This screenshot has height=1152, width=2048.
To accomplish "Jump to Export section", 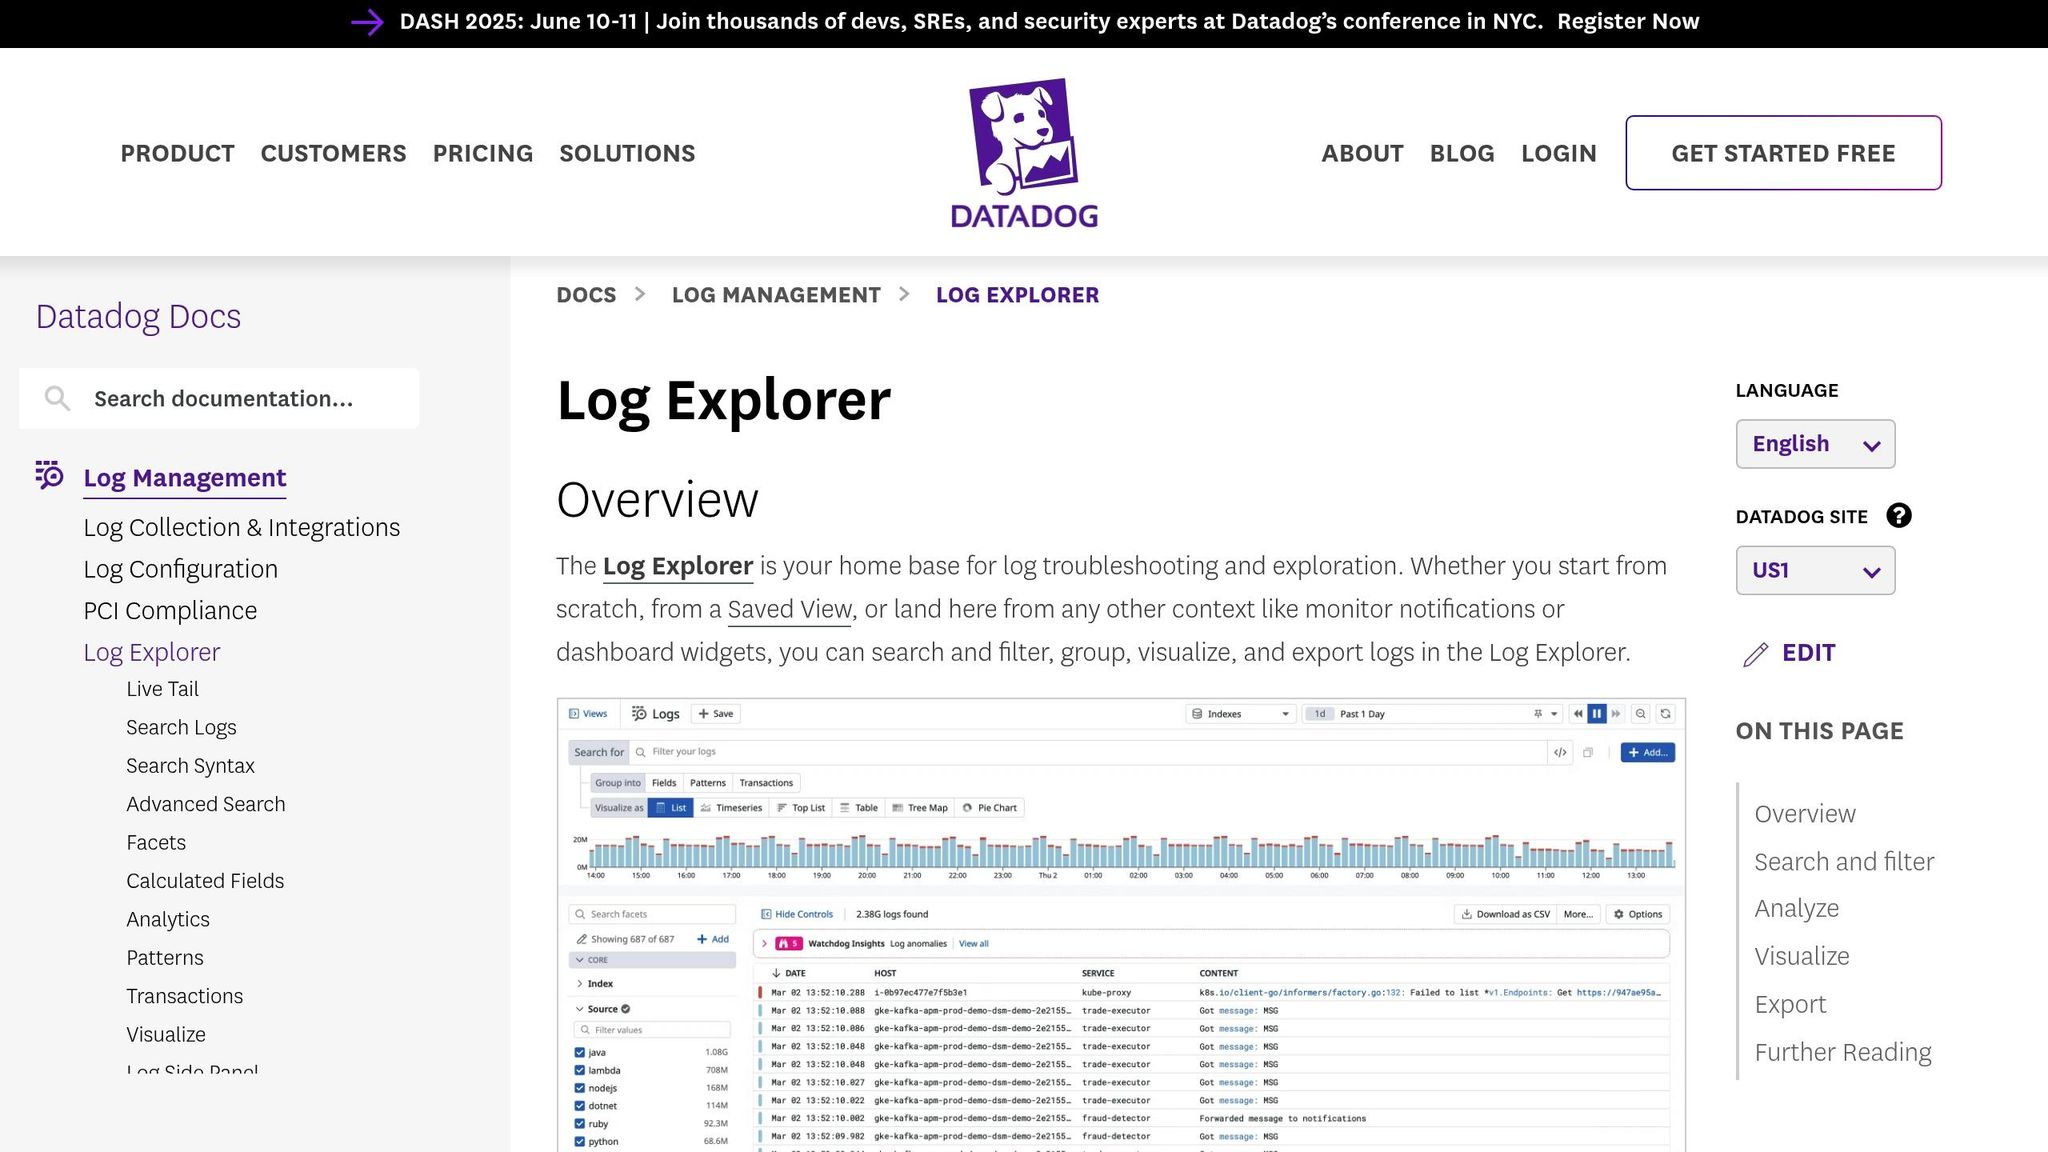I will pyautogui.click(x=1790, y=1004).
